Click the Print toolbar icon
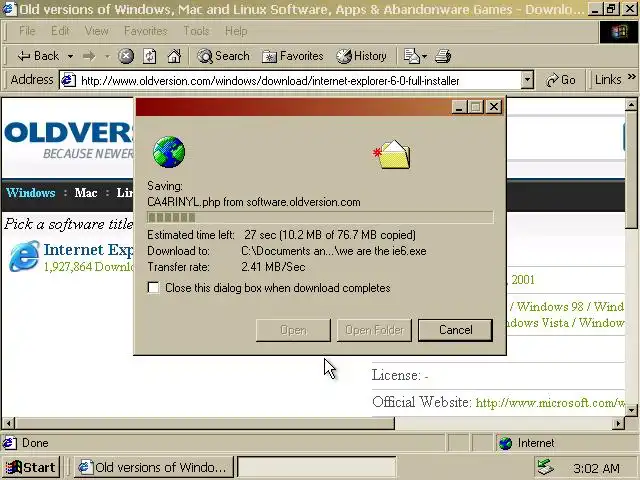Image resolution: width=640 pixels, height=480 pixels. [443, 56]
